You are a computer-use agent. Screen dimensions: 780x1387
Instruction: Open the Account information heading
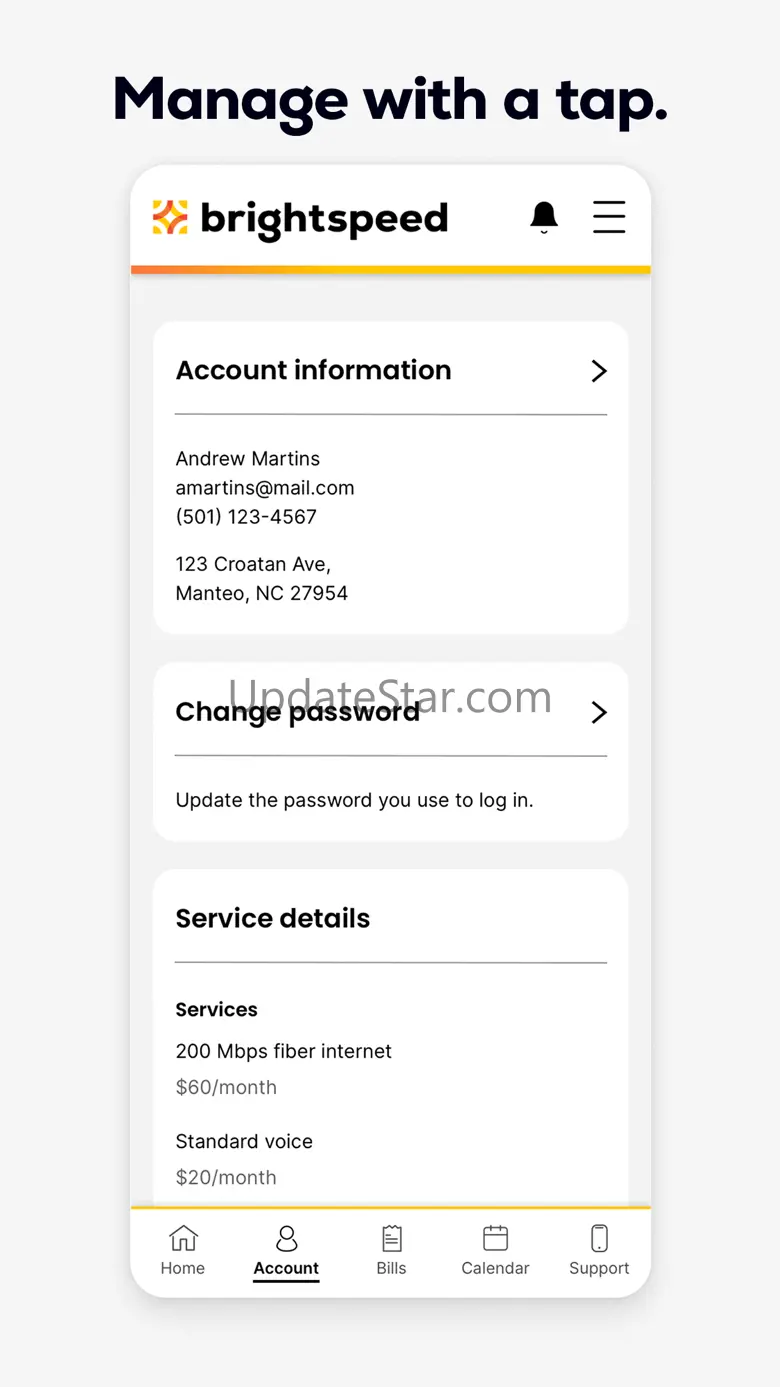[313, 370]
